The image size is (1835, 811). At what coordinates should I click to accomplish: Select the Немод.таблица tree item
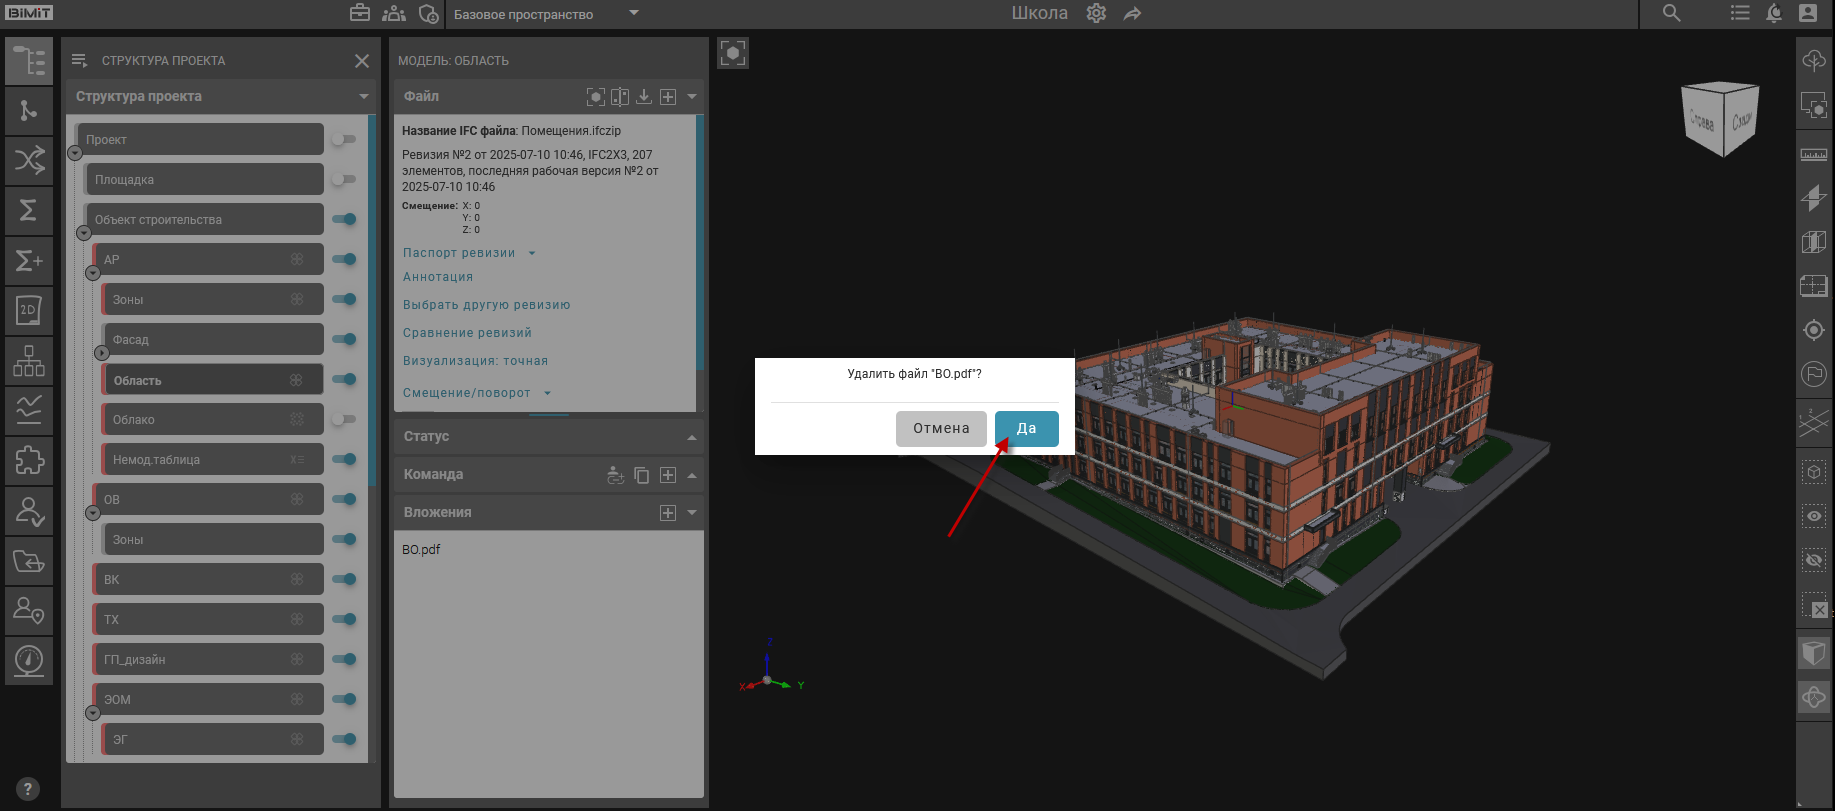tap(211, 459)
